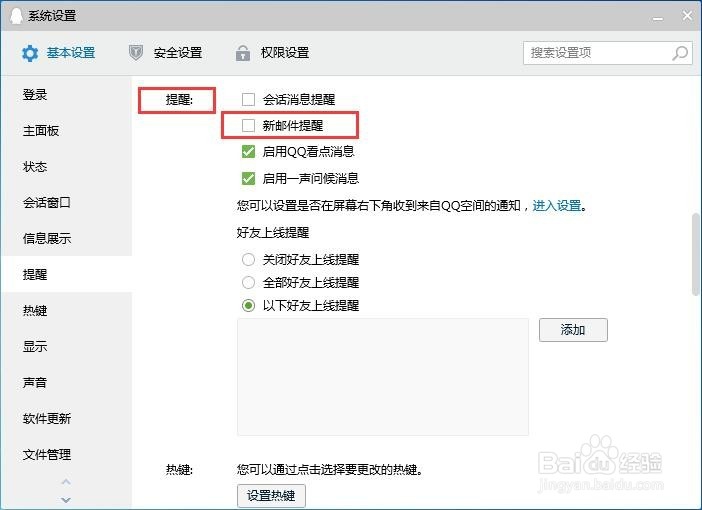
Task: Go to 热键 sidebar section
Action: [66, 310]
